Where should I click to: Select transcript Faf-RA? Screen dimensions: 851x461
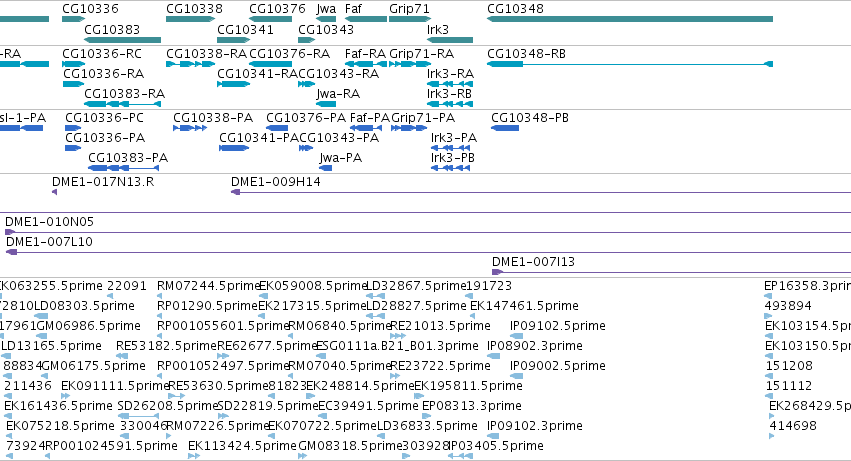(x=365, y=54)
